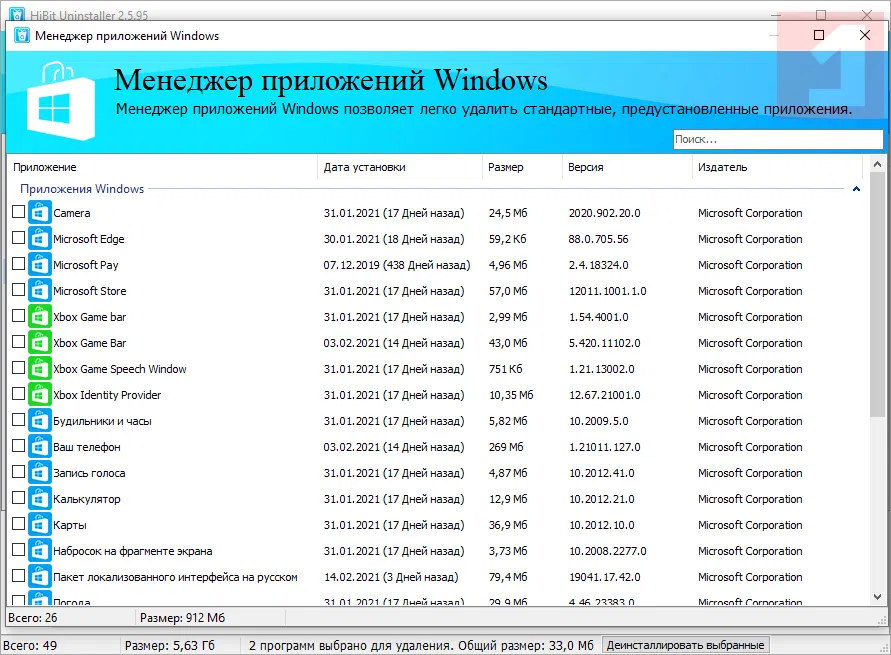Click the Microsoft Edge app icon

pyautogui.click(x=40, y=239)
